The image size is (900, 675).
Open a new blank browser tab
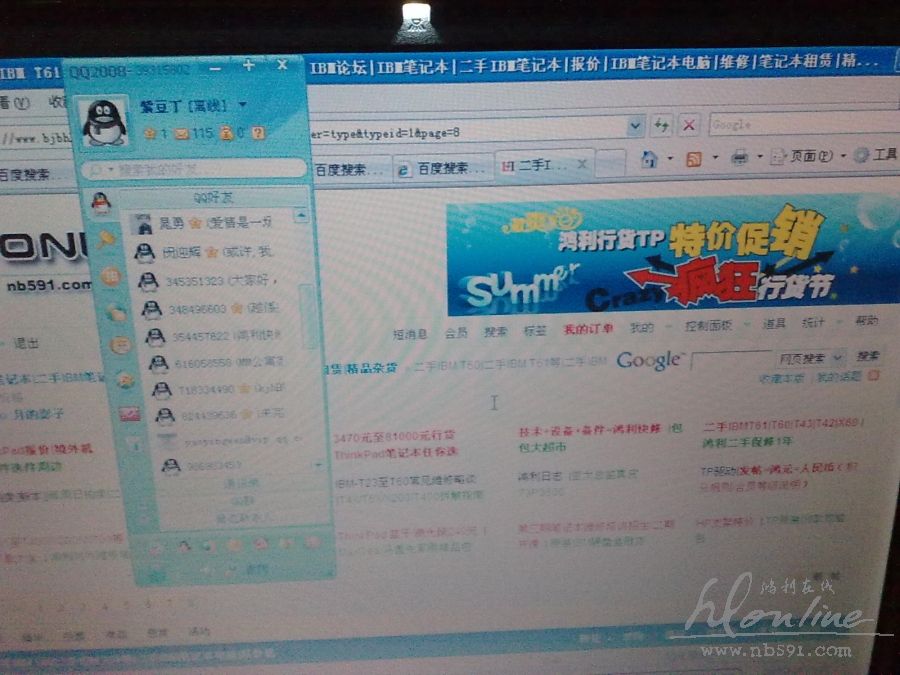[610, 163]
